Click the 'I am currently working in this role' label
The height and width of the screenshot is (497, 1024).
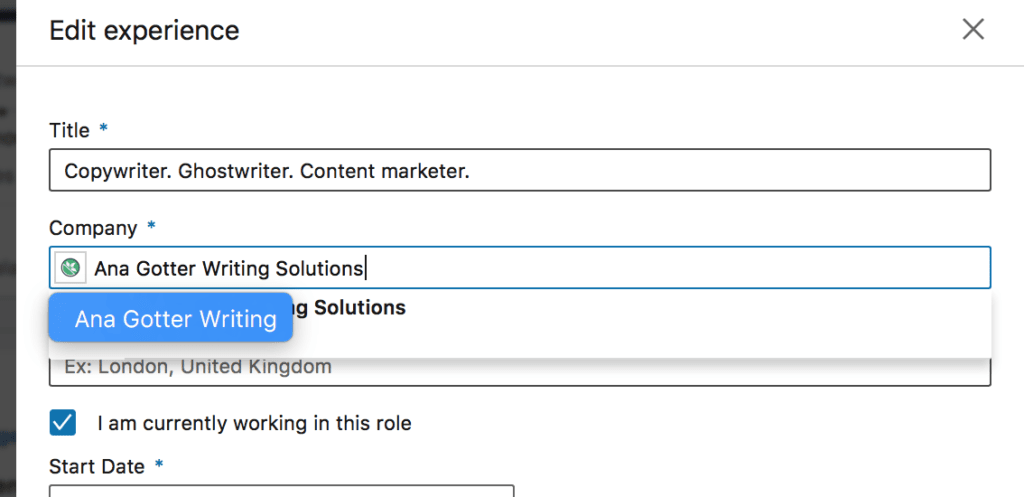tap(255, 423)
